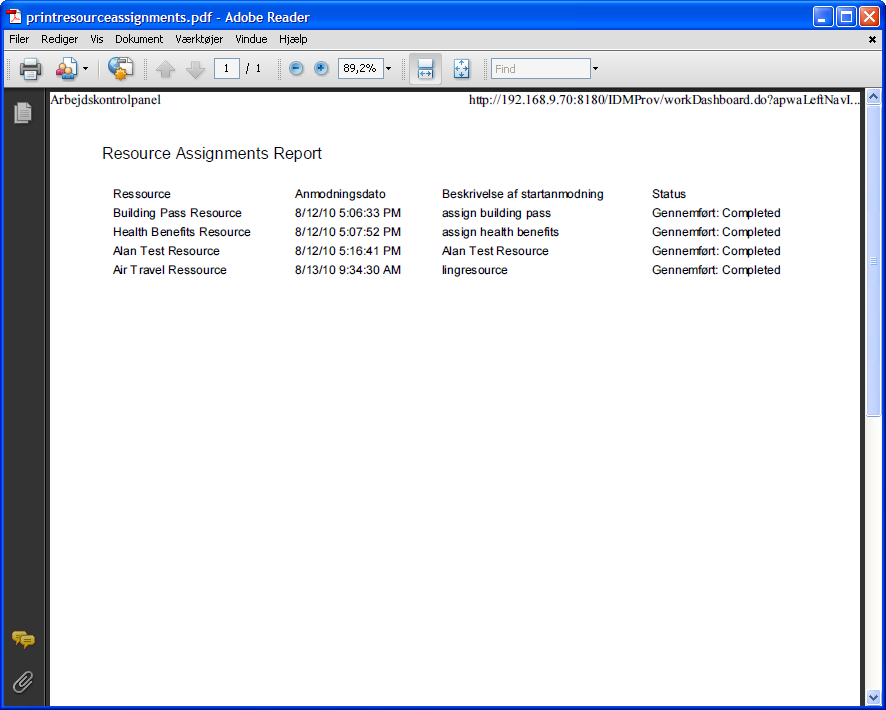Screen dimensions: 886x710
Task: Open the Rediger menu
Action: pyautogui.click(x=59, y=39)
